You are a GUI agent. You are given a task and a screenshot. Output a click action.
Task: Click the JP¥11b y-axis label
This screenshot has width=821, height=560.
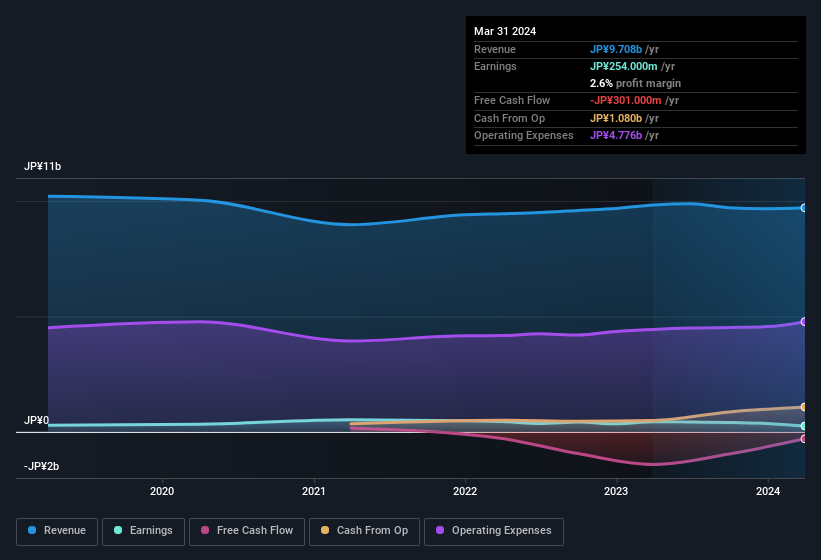coord(42,166)
